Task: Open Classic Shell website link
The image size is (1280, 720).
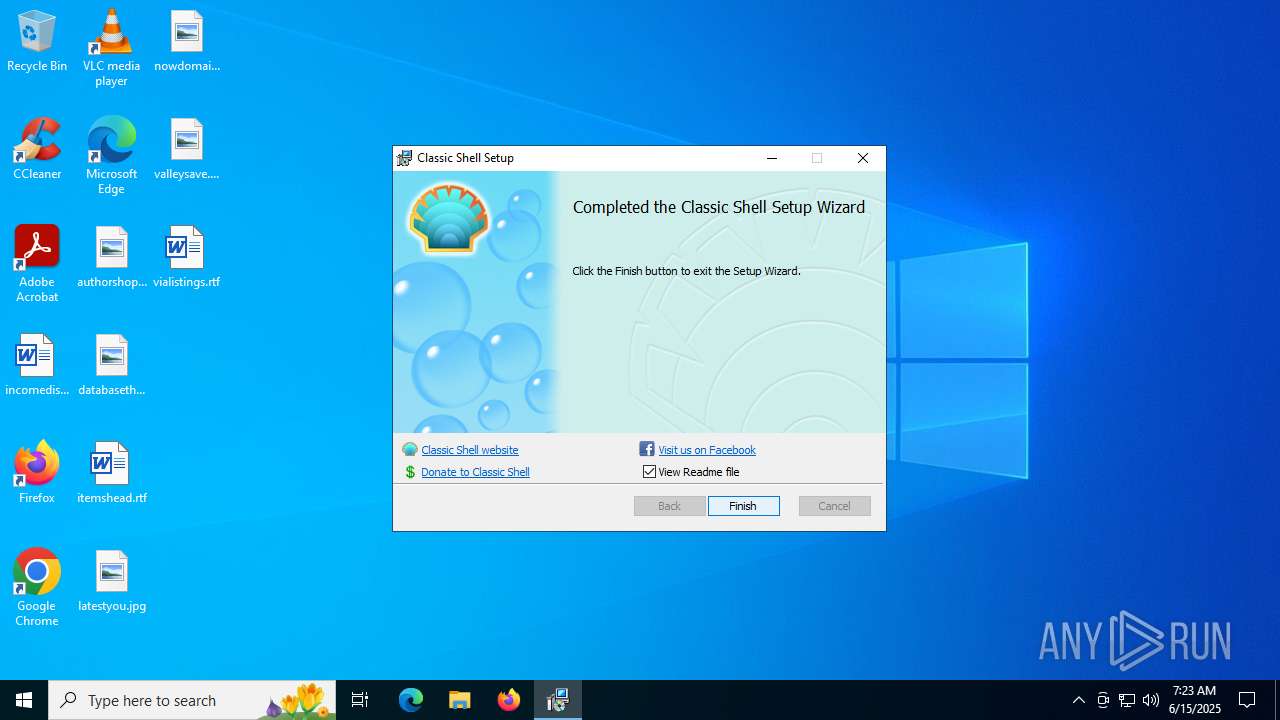Action: [470, 450]
